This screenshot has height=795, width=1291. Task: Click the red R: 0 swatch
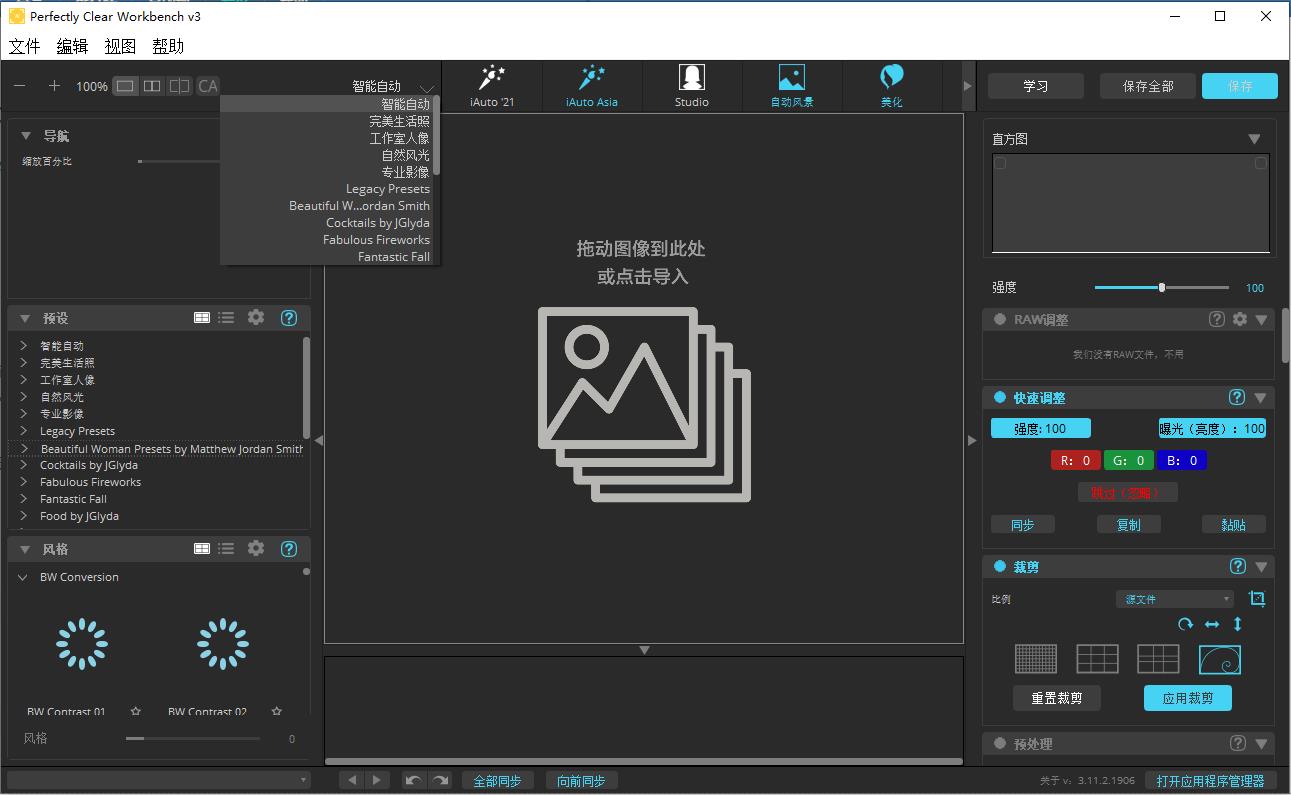1076,461
